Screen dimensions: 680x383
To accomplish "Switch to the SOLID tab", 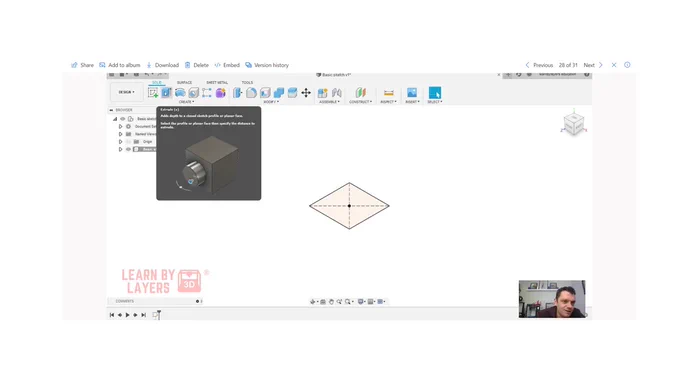I will (157, 82).
